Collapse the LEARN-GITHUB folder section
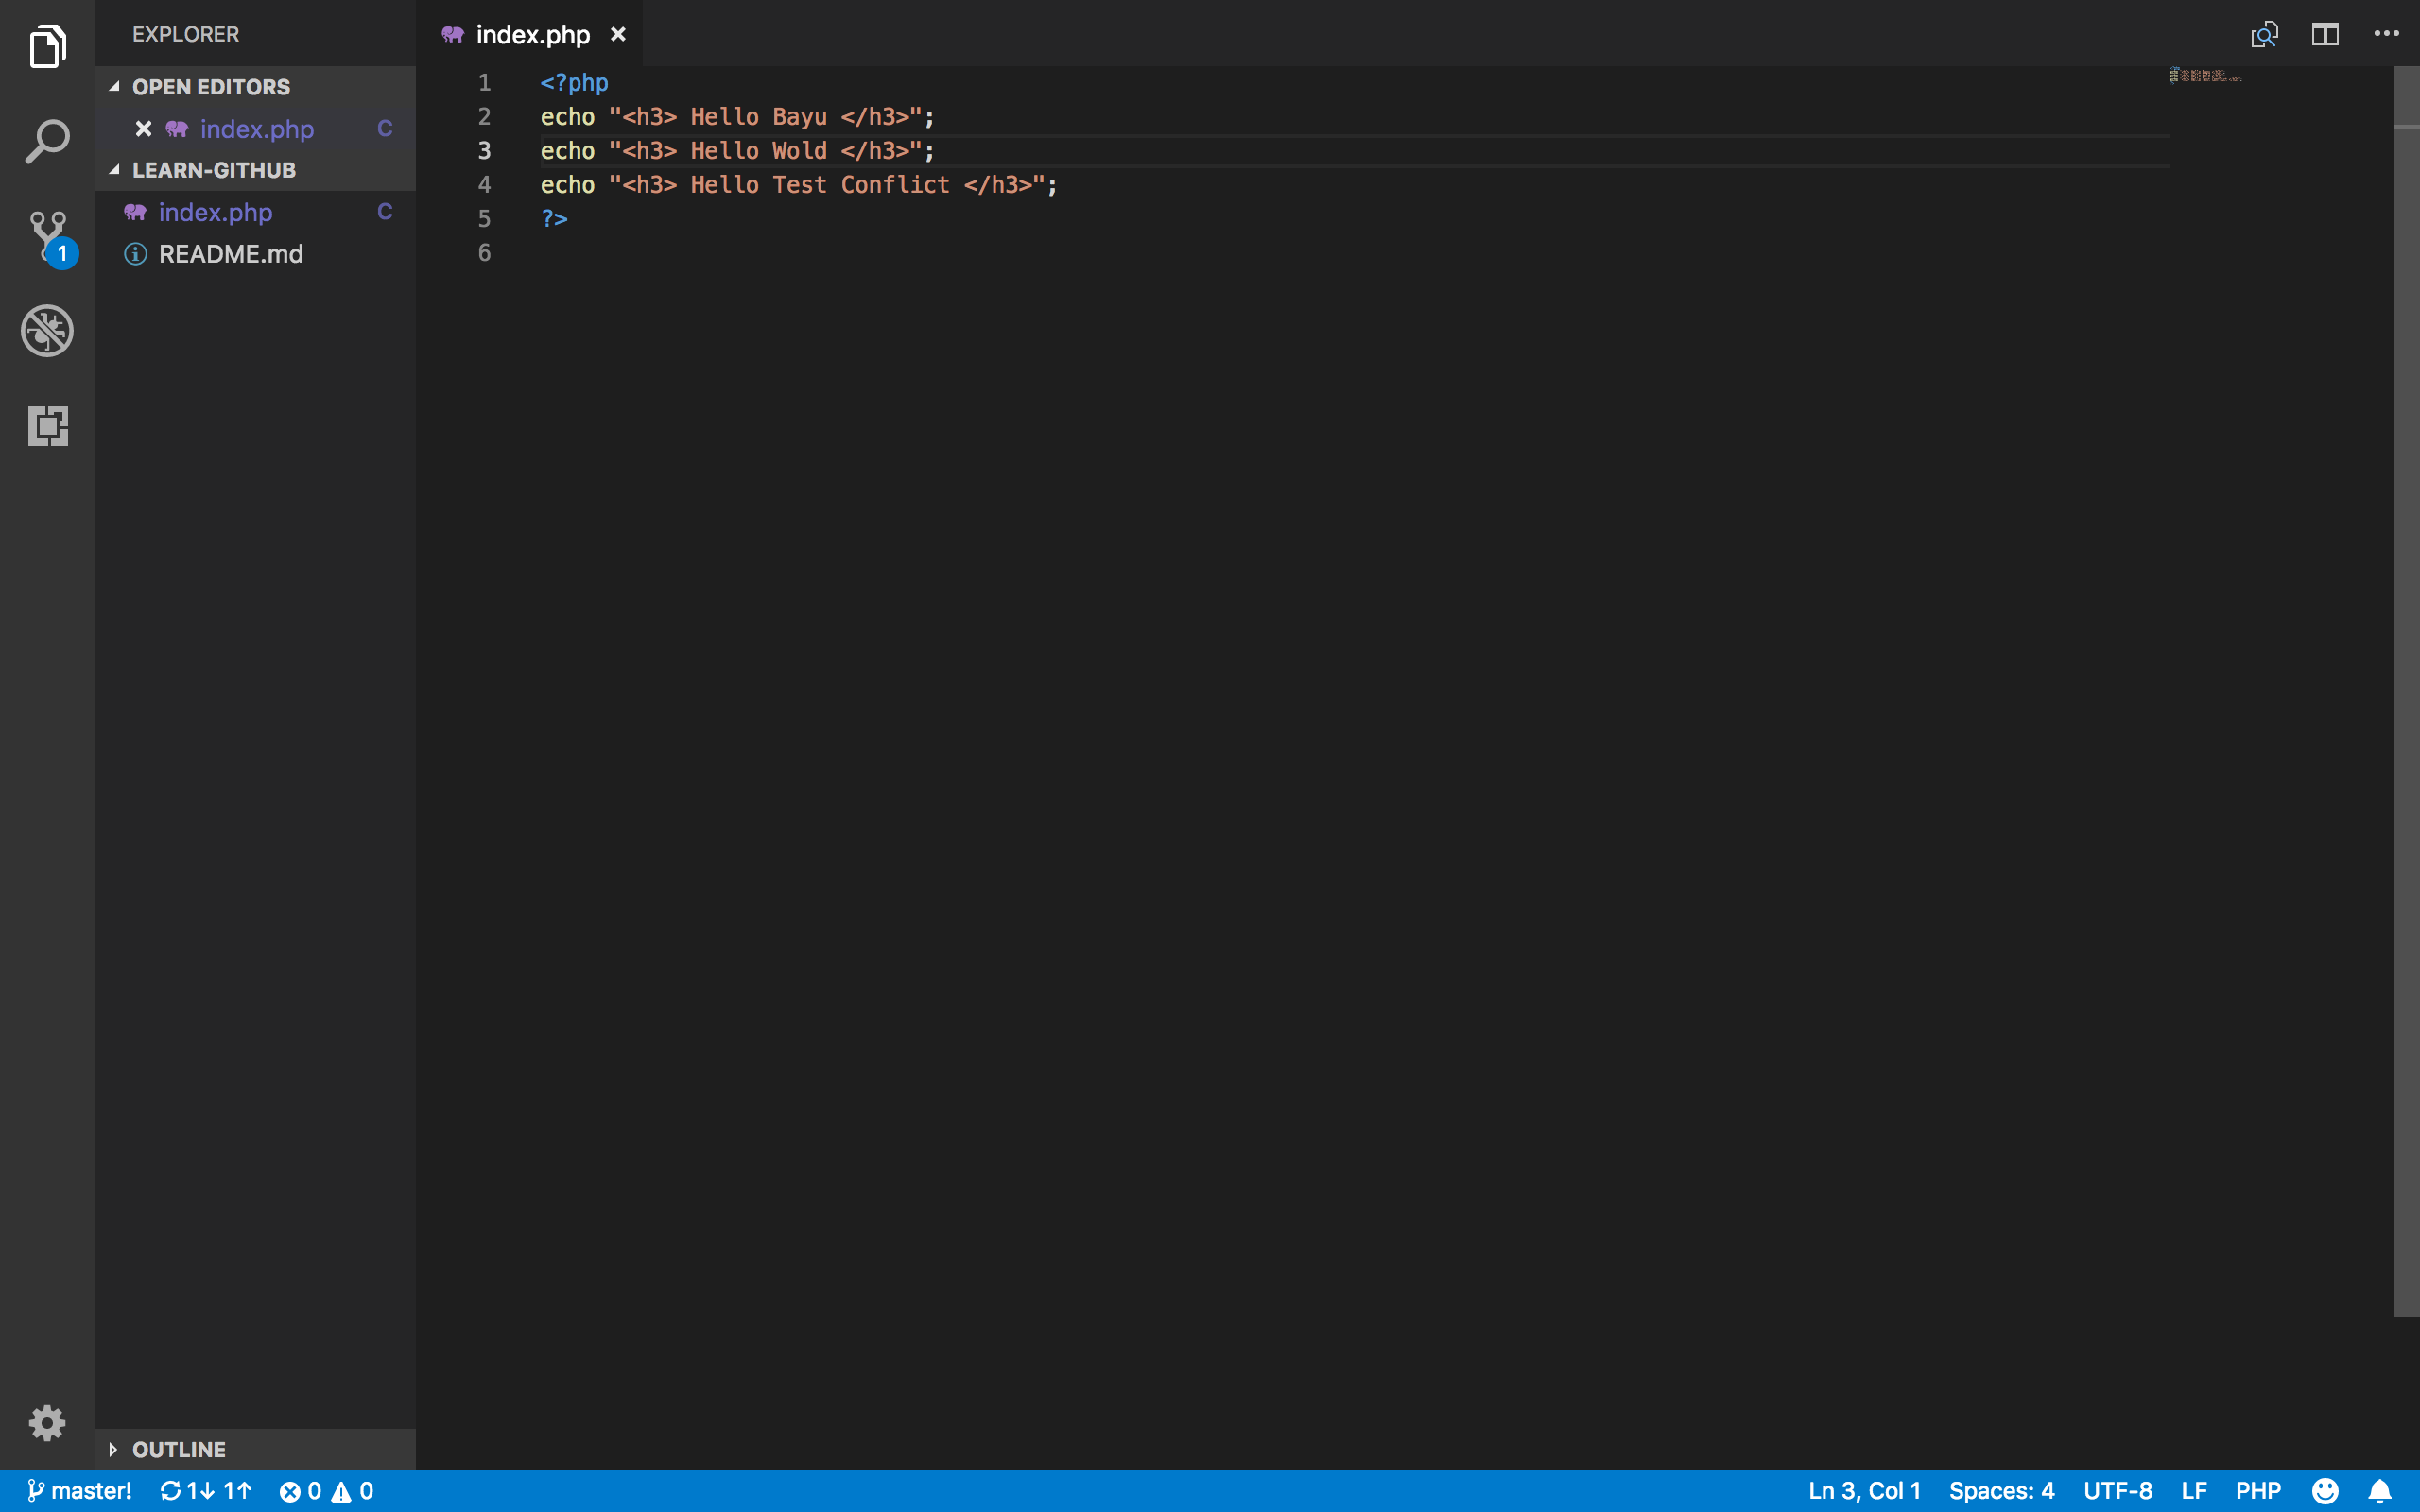Screen dimensions: 2420x1512 click(x=115, y=170)
